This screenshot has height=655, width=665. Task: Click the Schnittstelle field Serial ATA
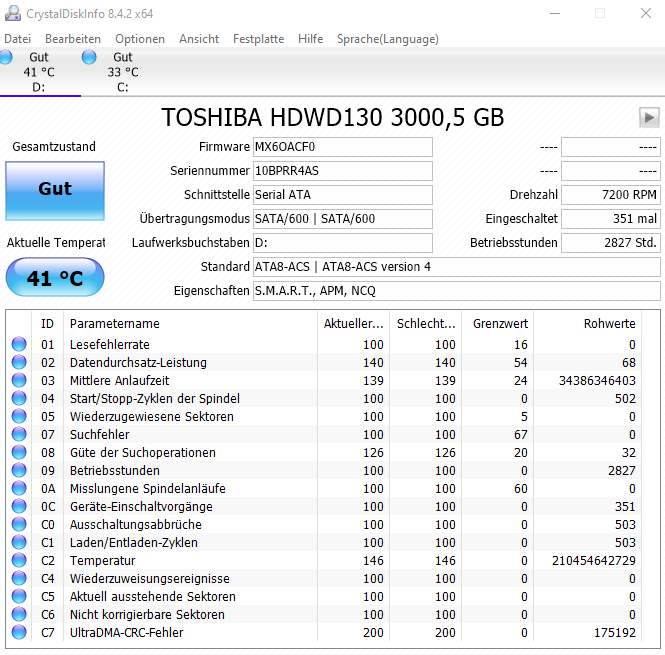click(343, 195)
